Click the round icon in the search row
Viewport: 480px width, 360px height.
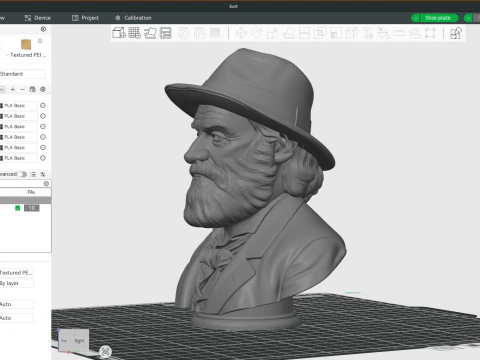tap(46, 183)
